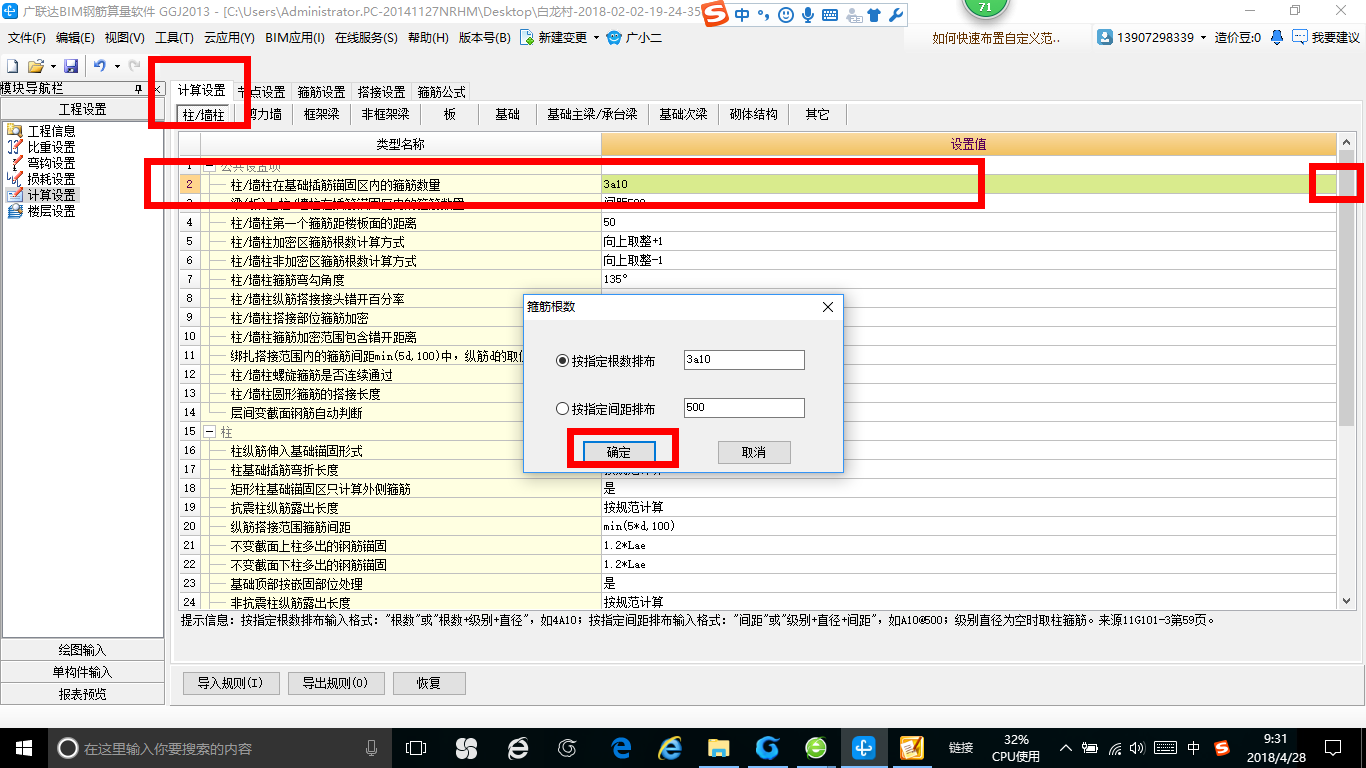Click the user account avatar icon

click(1105, 37)
